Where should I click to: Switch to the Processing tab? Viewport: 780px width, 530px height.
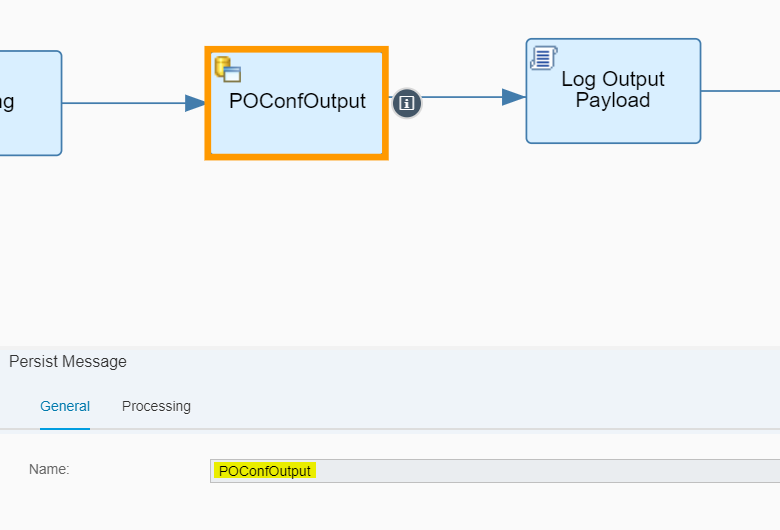click(156, 406)
